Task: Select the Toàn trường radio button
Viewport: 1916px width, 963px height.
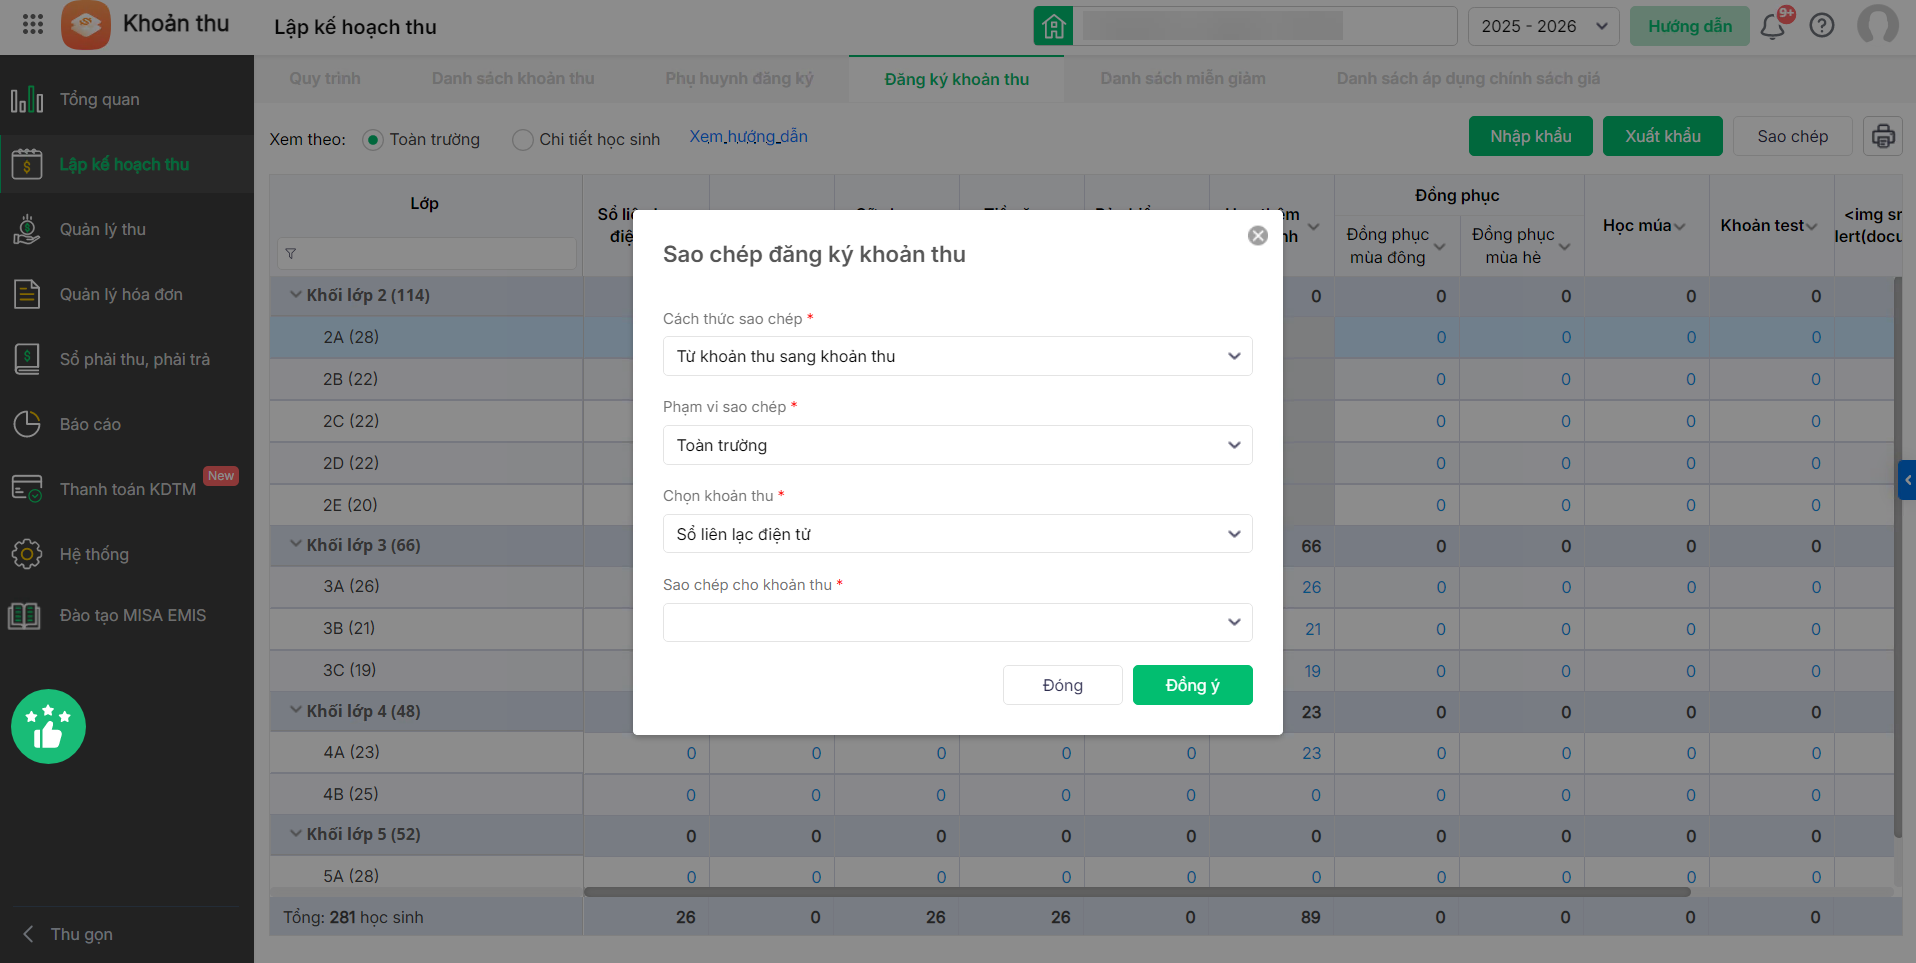Action: (x=373, y=140)
